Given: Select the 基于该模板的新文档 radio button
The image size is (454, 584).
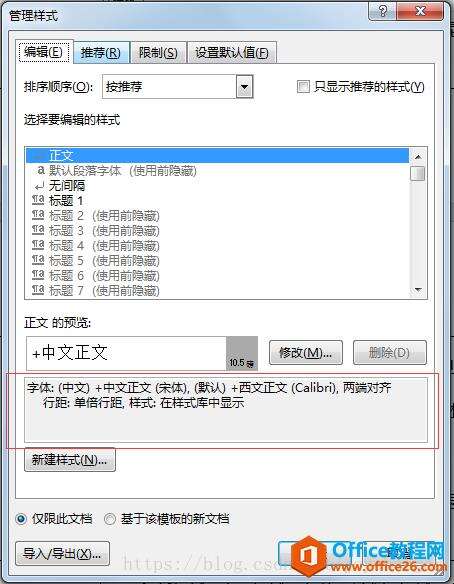Looking at the screenshot, I should click(x=110, y=519).
